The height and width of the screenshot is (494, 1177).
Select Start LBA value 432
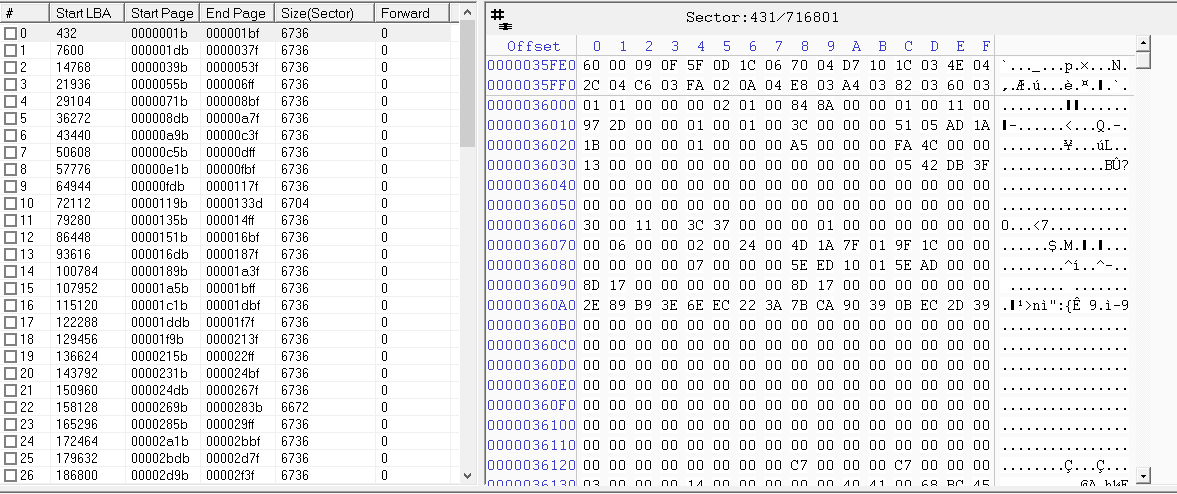66,33
